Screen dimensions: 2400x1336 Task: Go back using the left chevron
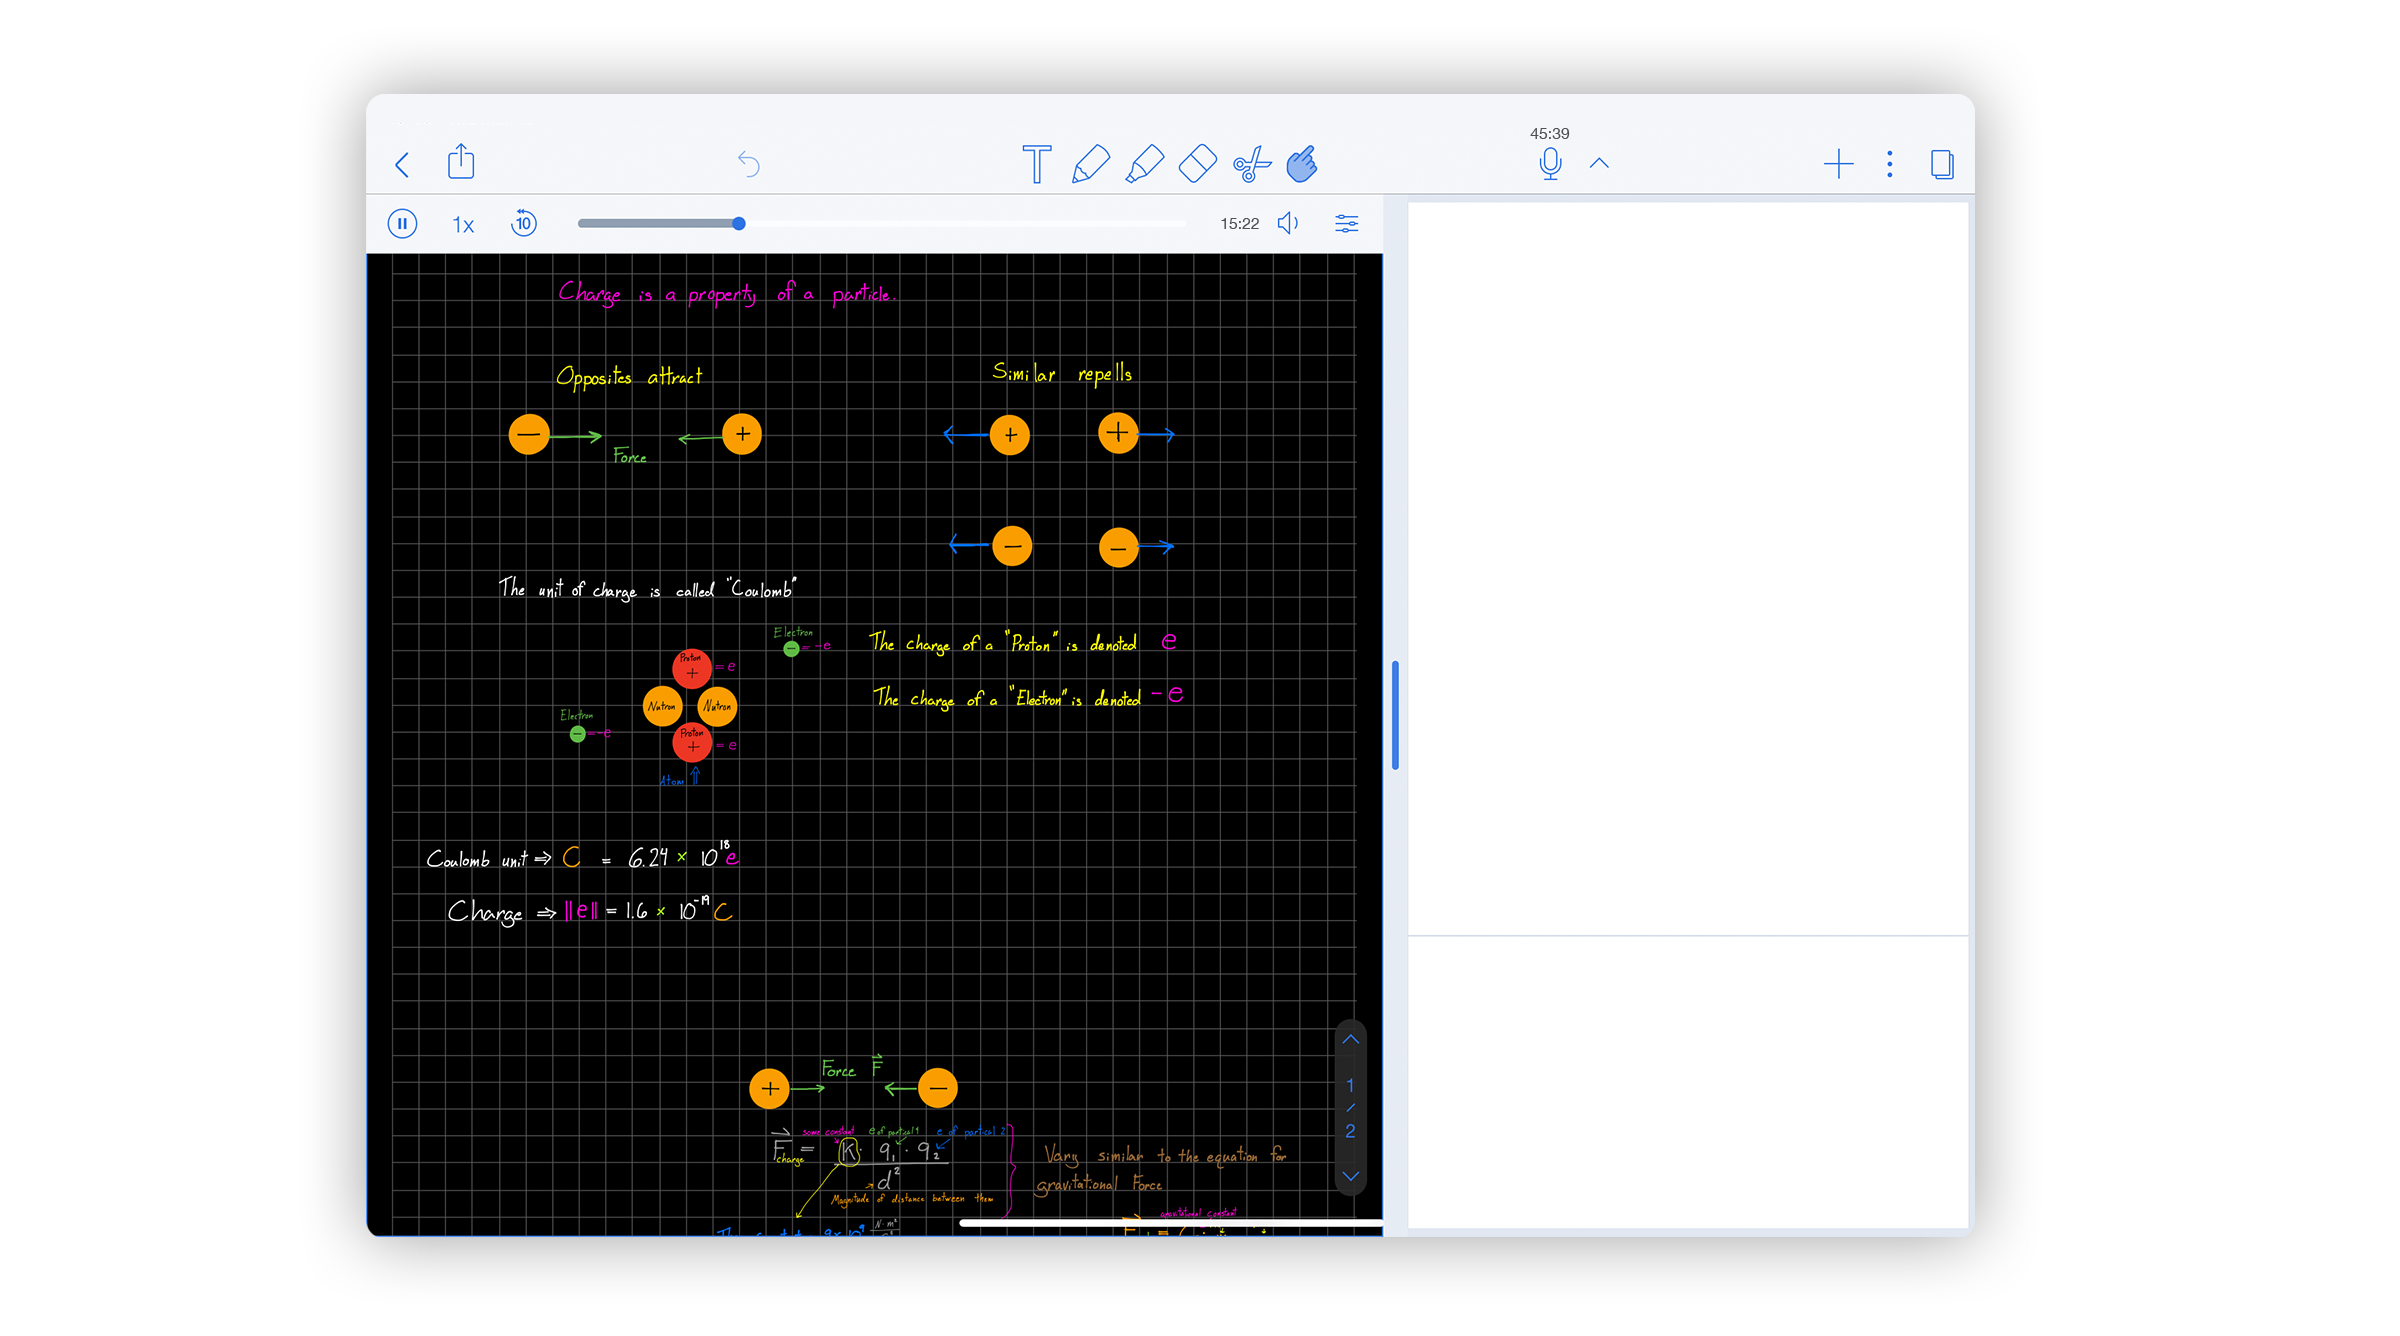click(402, 164)
